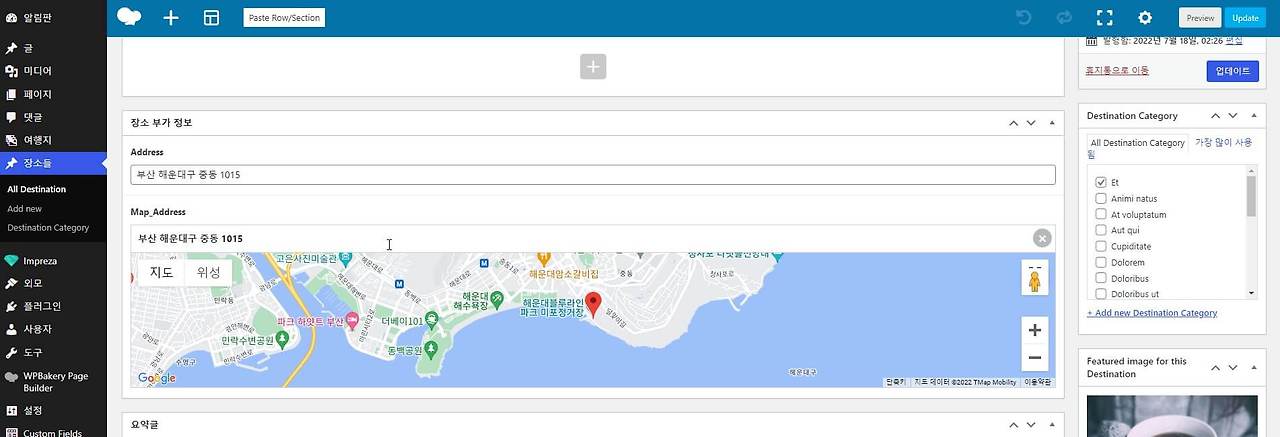Add new element with plus icon
Viewport: 1280px width, 437px height.
tap(171, 18)
